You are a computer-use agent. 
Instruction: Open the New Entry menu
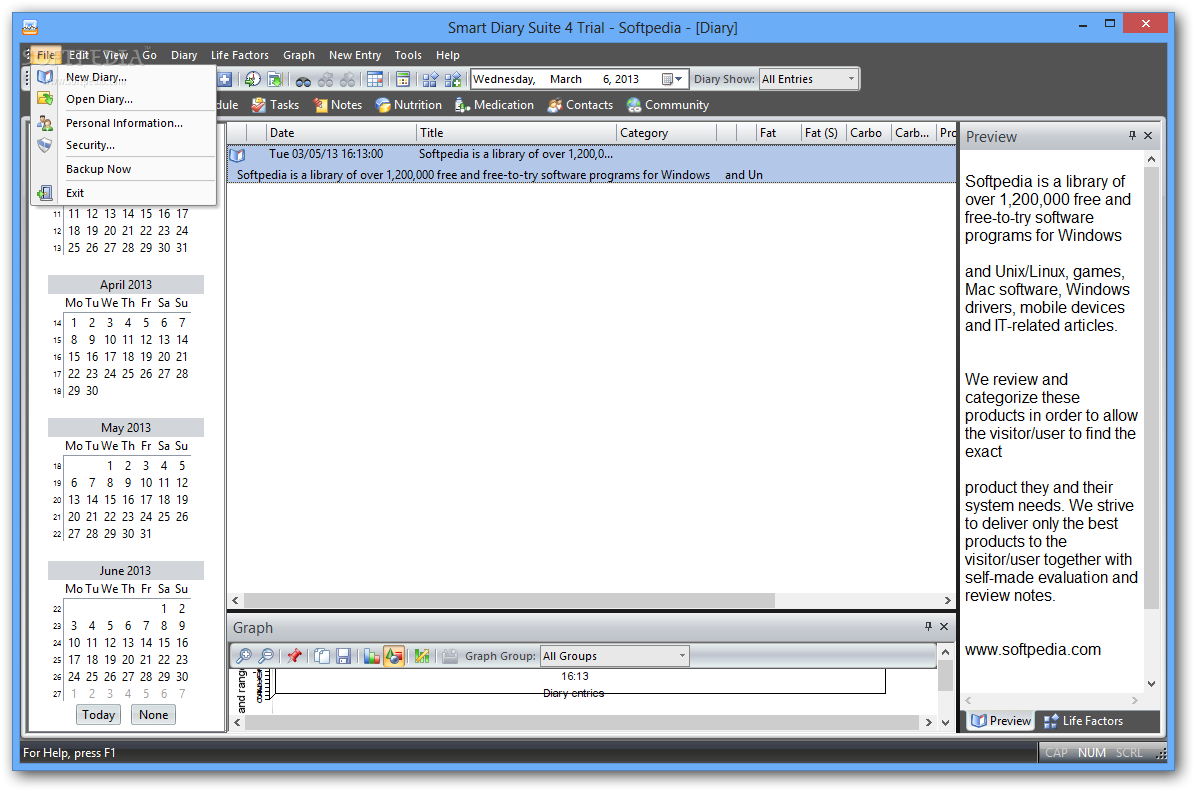click(x=355, y=55)
